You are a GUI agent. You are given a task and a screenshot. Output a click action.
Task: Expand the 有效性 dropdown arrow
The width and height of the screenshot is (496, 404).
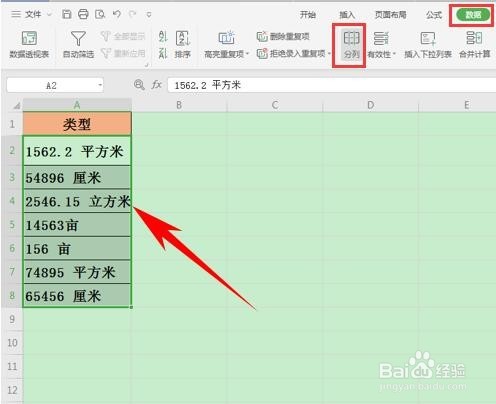pos(394,54)
